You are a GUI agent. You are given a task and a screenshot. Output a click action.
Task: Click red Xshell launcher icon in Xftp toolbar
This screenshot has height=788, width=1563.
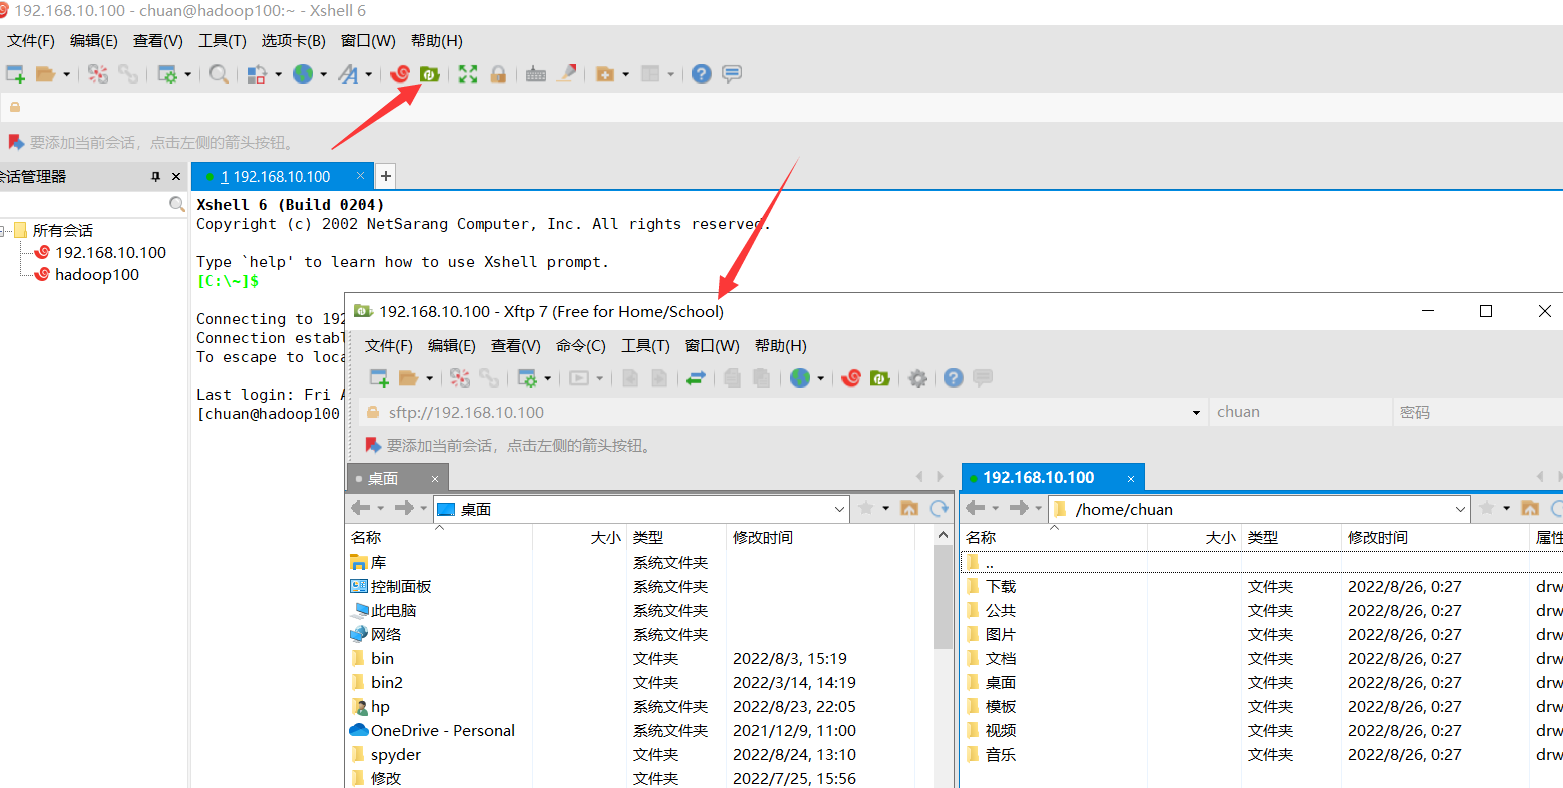pos(851,378)
